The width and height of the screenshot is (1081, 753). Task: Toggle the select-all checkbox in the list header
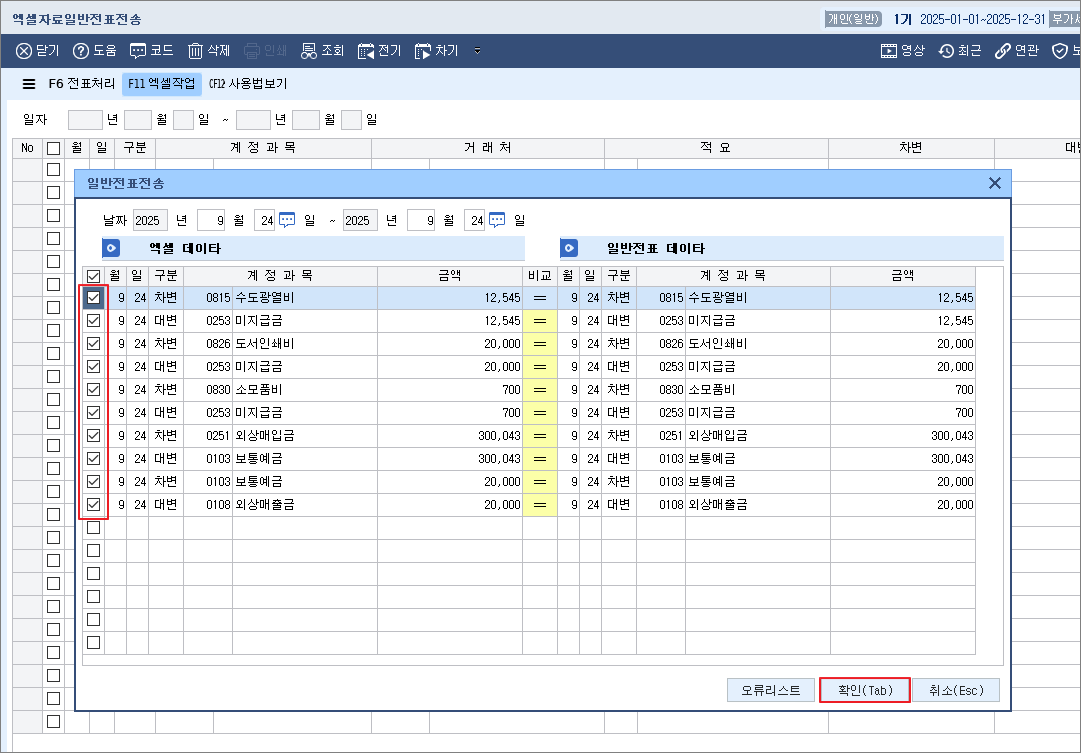92,275
